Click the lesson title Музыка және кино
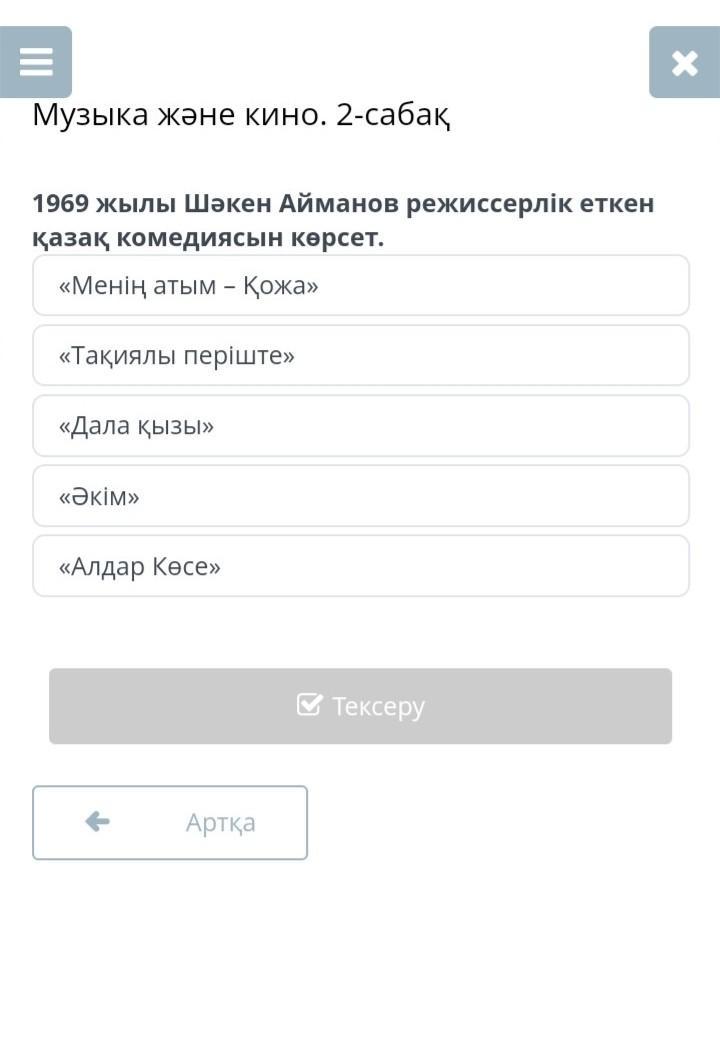720x1060 pixels. point(180,116)
